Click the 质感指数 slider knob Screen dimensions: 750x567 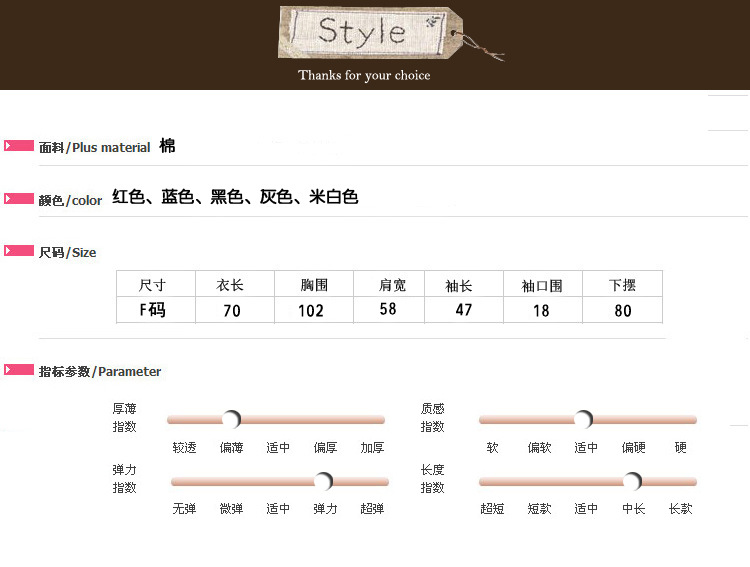click(x=584, y=419)
